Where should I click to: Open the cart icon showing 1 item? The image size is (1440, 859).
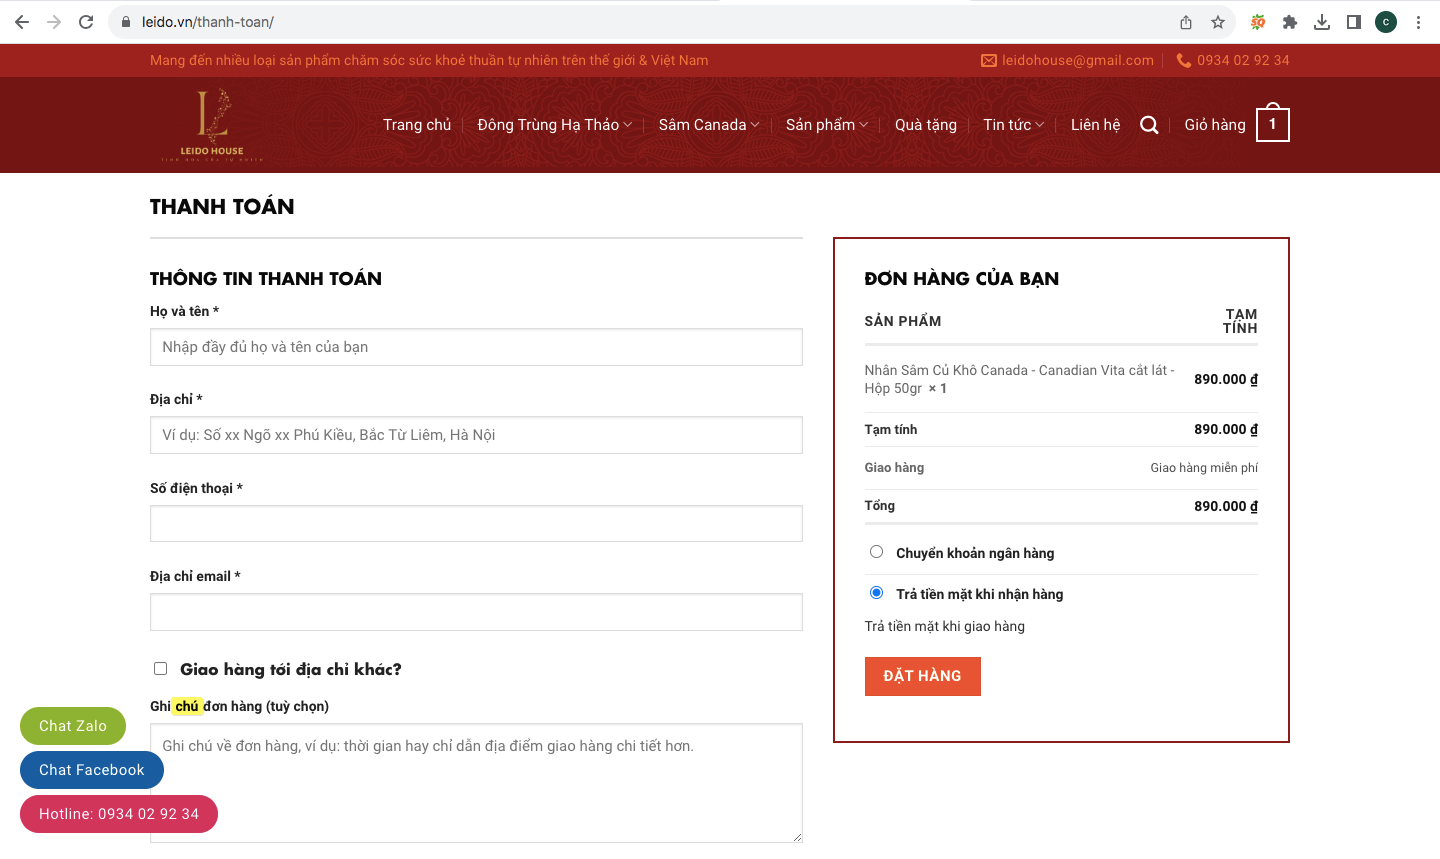tap(1272, 123)
